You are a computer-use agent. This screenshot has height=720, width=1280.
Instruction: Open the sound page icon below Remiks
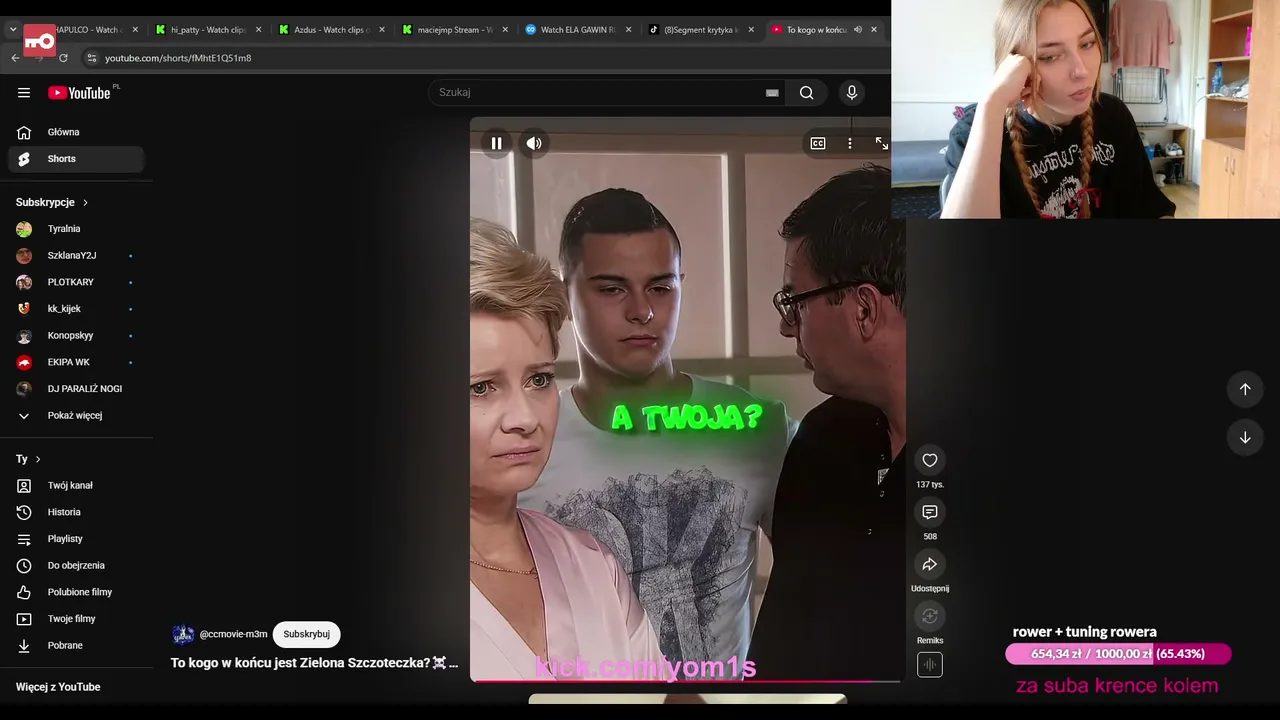click(930, 664)
